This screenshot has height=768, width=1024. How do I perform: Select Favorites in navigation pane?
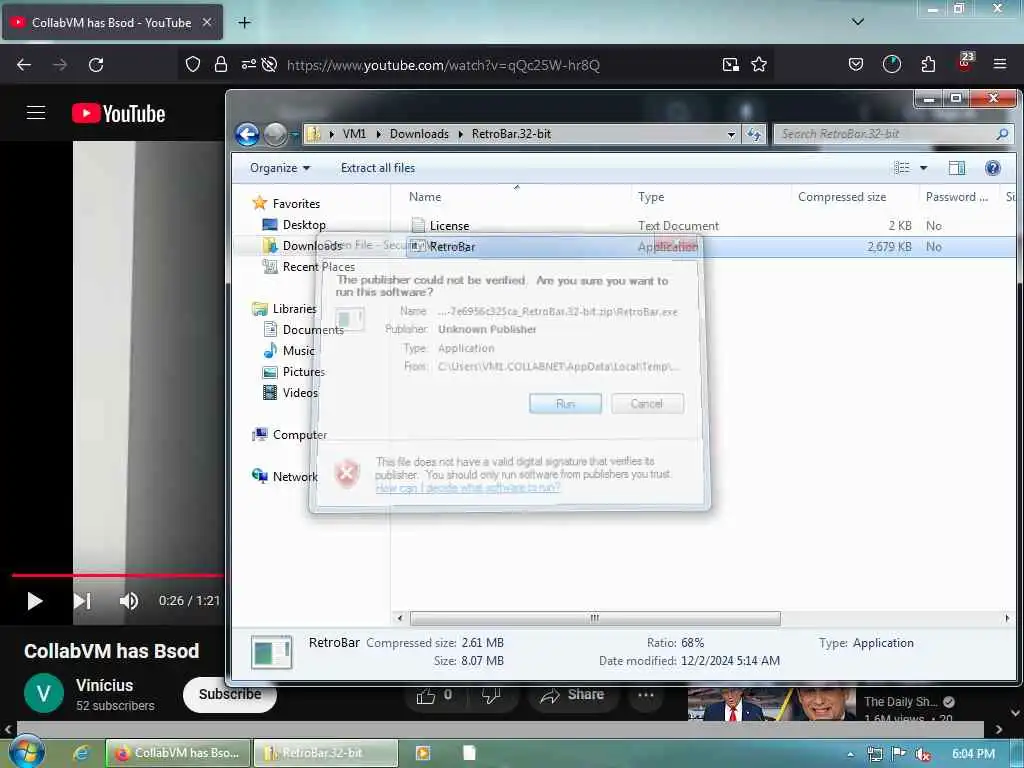pos(296,204)
